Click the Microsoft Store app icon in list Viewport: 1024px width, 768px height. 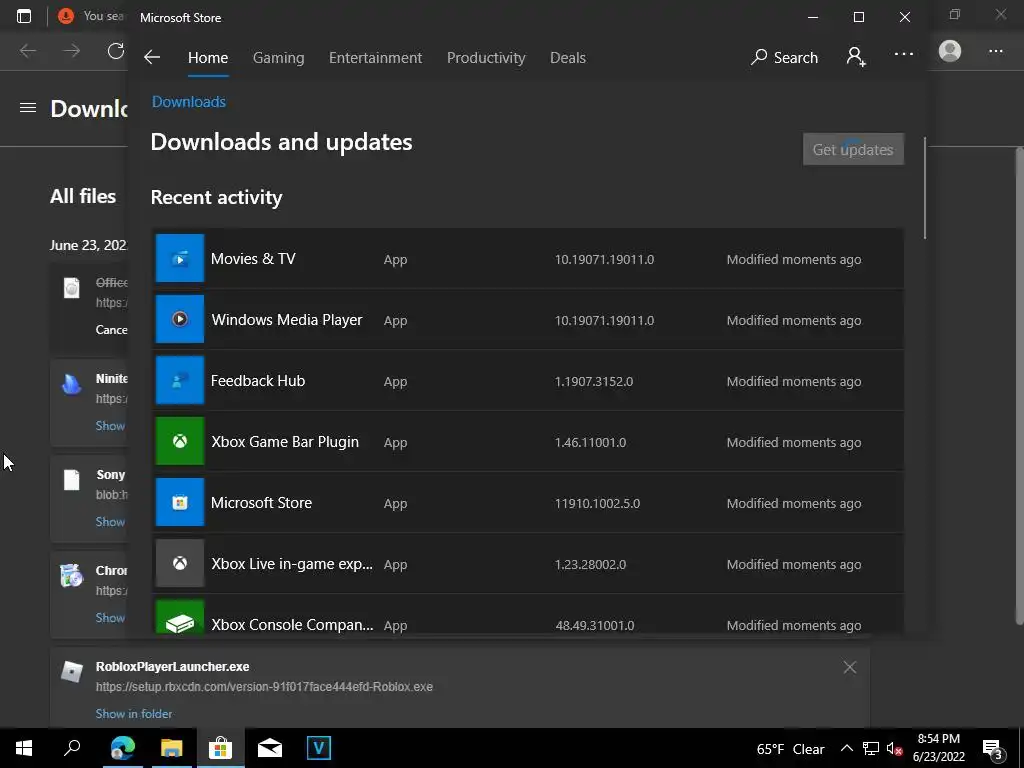click(x=180, y=502)
